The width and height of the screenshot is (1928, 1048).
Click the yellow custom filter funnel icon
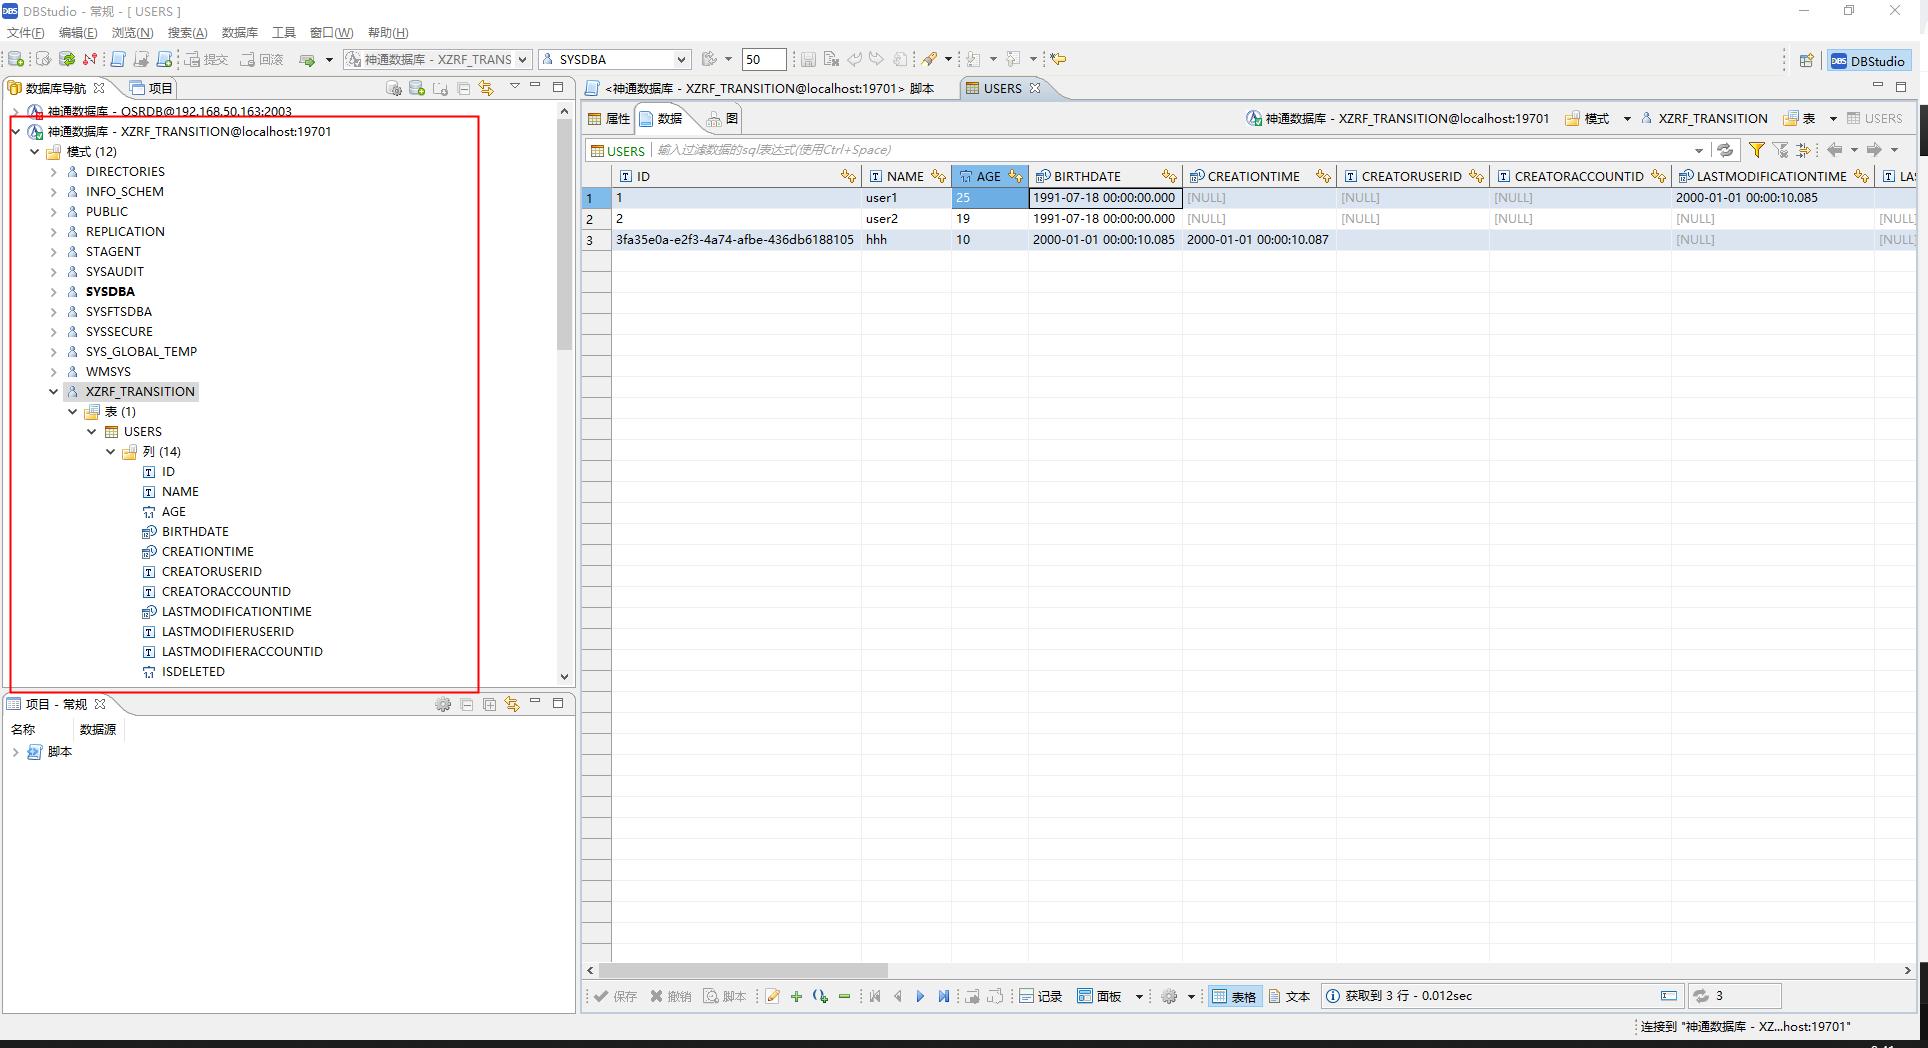click(1756, 150)
